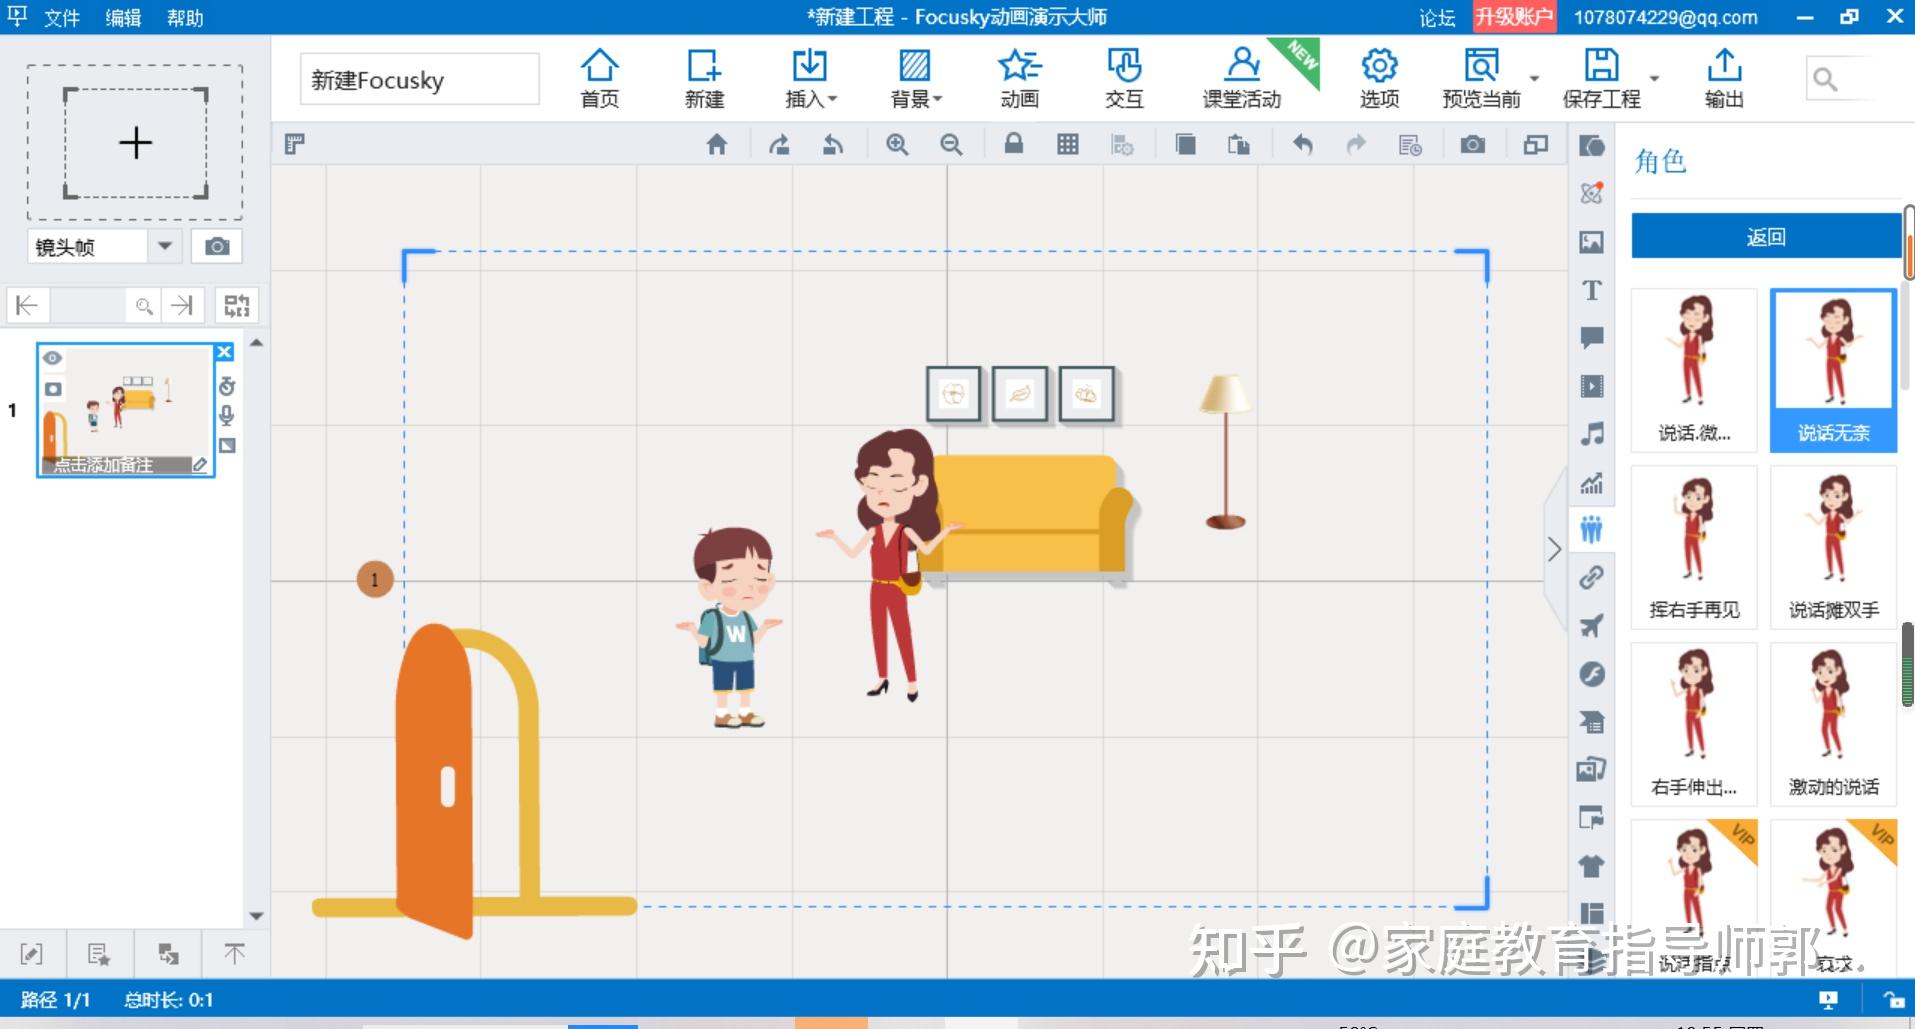This screenshot has height=1029, width=1915.
Task: Undo the last action with the back arrow
Action: click(1302, 145)
